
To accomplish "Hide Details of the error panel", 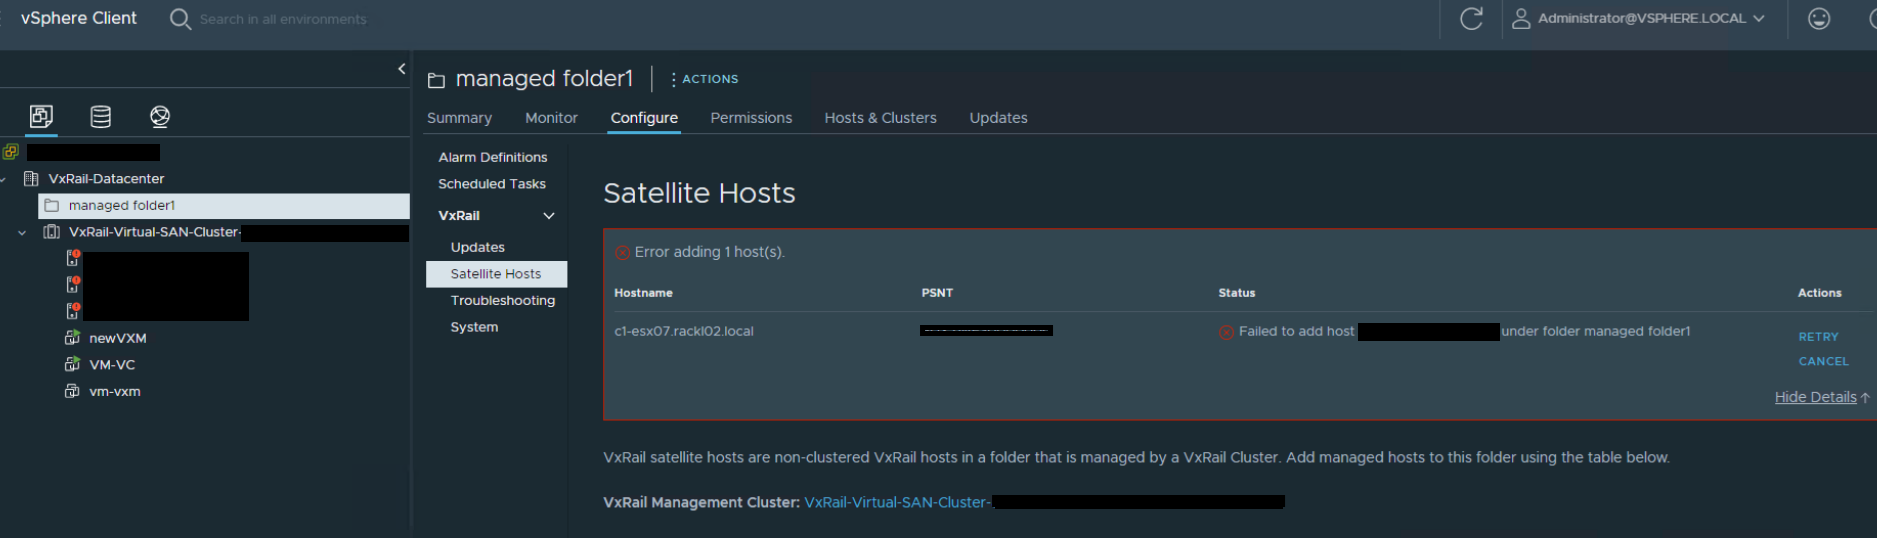I will (x=1822, y=397).
